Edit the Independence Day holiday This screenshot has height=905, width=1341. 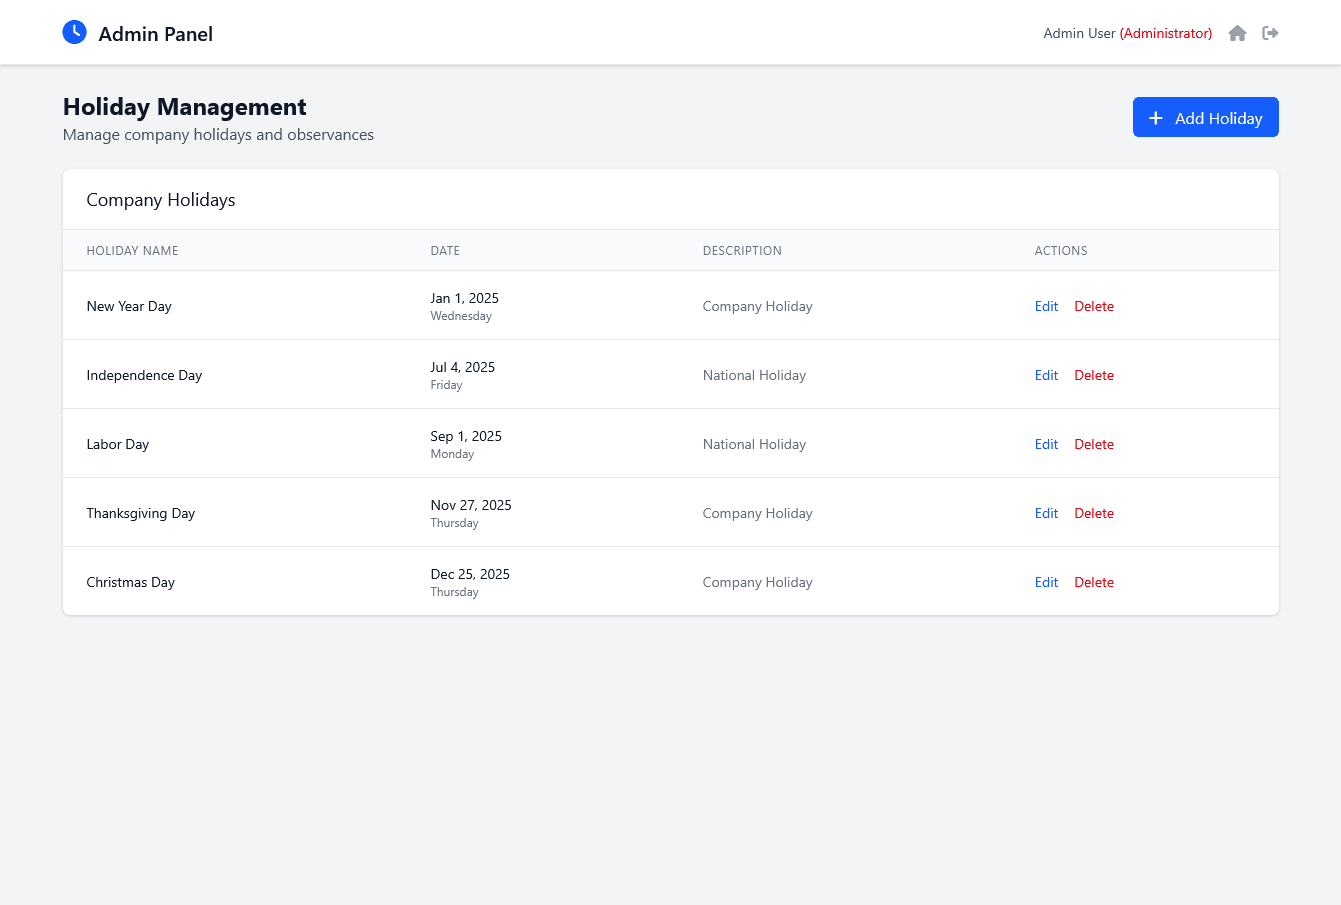[1046, 375]
